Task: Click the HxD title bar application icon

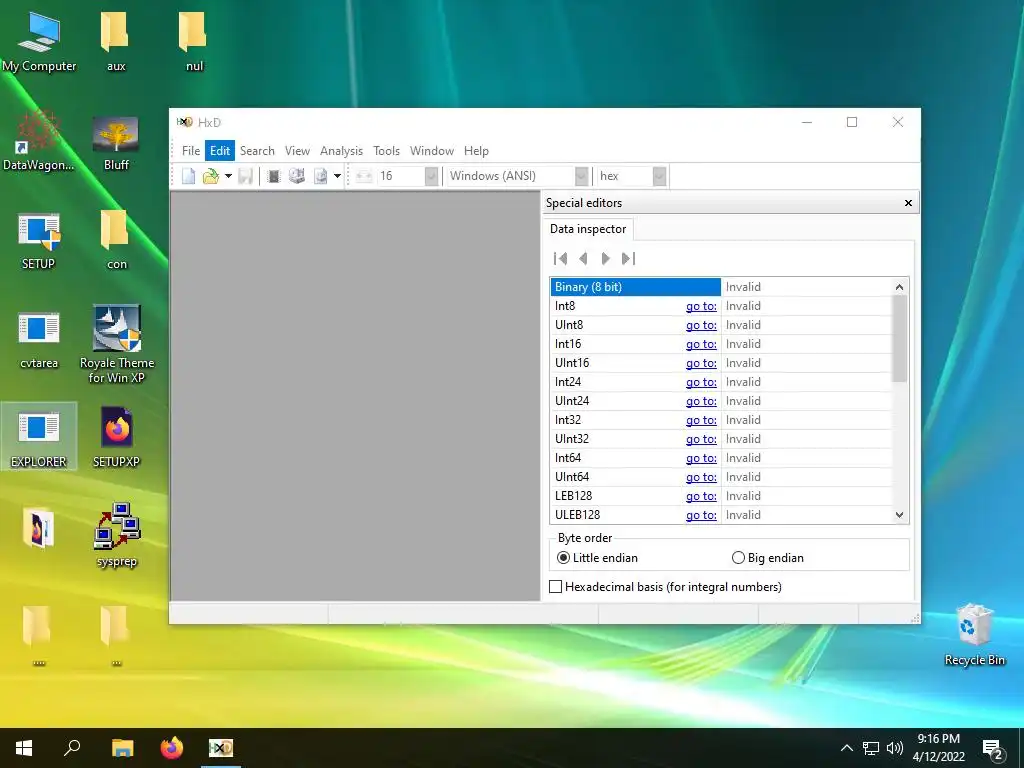Action: click(x=184, y=122)
